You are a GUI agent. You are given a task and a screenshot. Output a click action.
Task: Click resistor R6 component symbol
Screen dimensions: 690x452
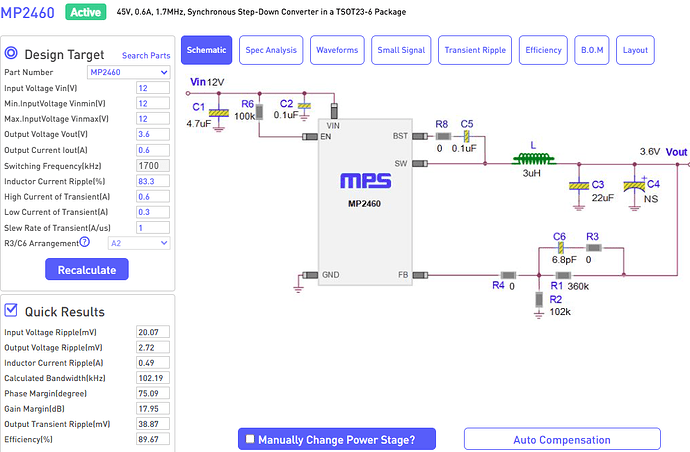[x=258, y=111]
